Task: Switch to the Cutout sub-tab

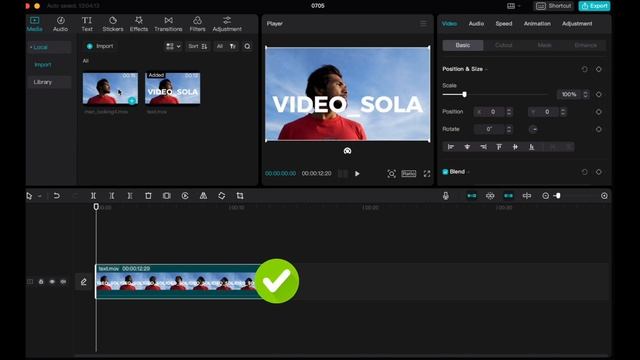Action: coord(504,45)
